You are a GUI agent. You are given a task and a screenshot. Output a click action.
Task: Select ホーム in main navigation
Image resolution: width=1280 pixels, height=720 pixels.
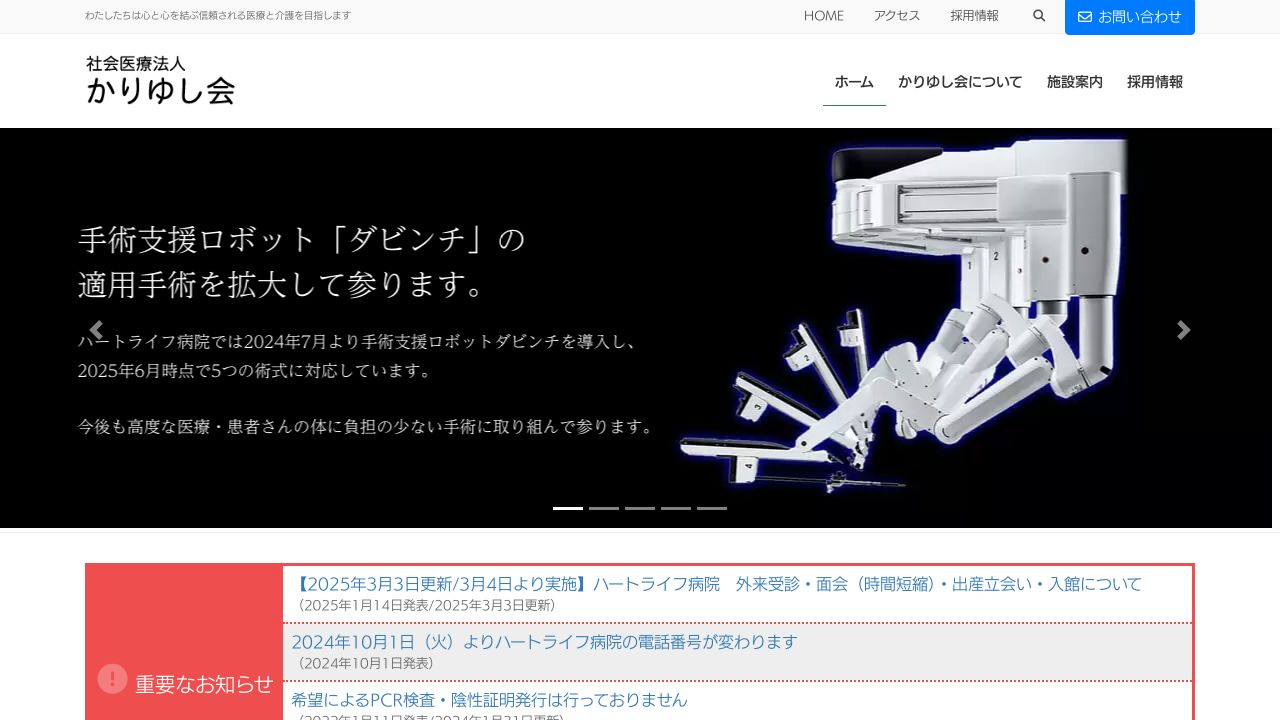tap(854, 82)
